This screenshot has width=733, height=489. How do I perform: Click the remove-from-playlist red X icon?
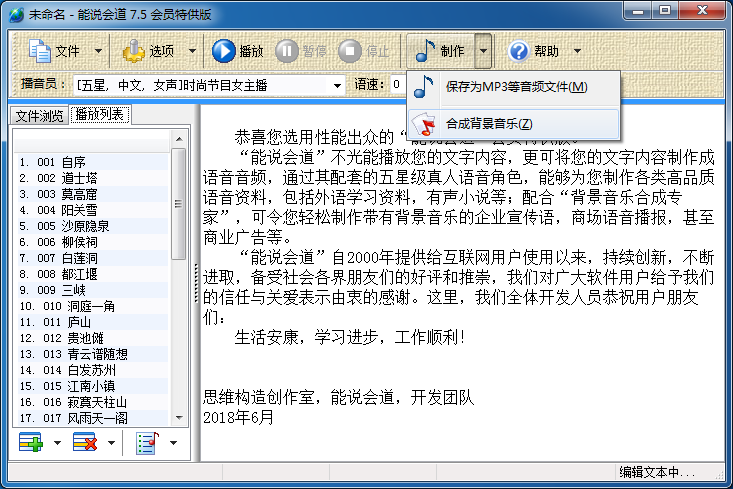(85, 442)
